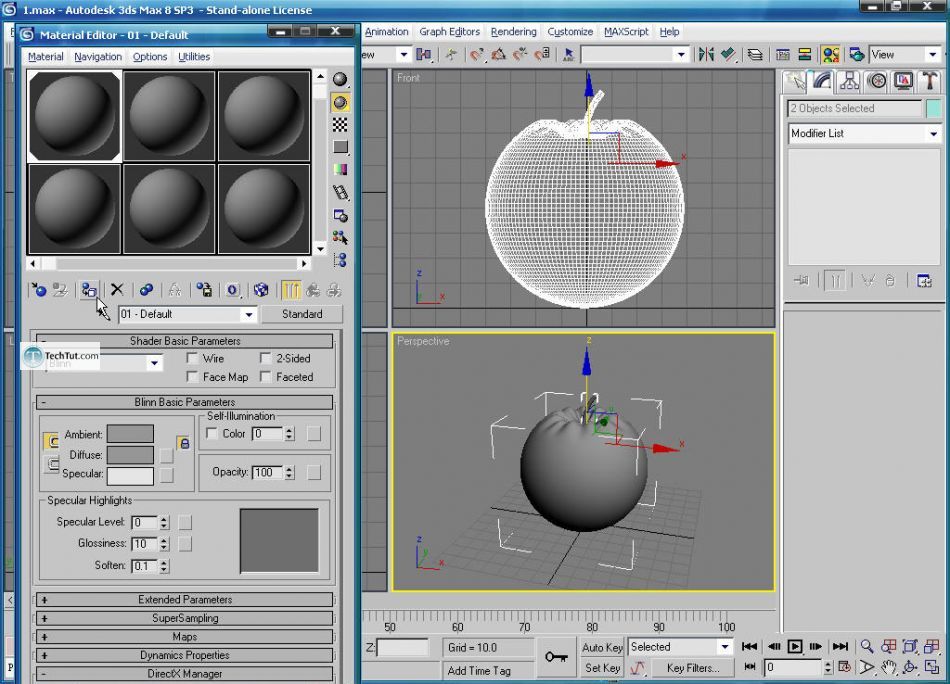Open the Hierarchy command panel tab
The height and width of the screenshot is (684, 950).
tap(849, 81)
